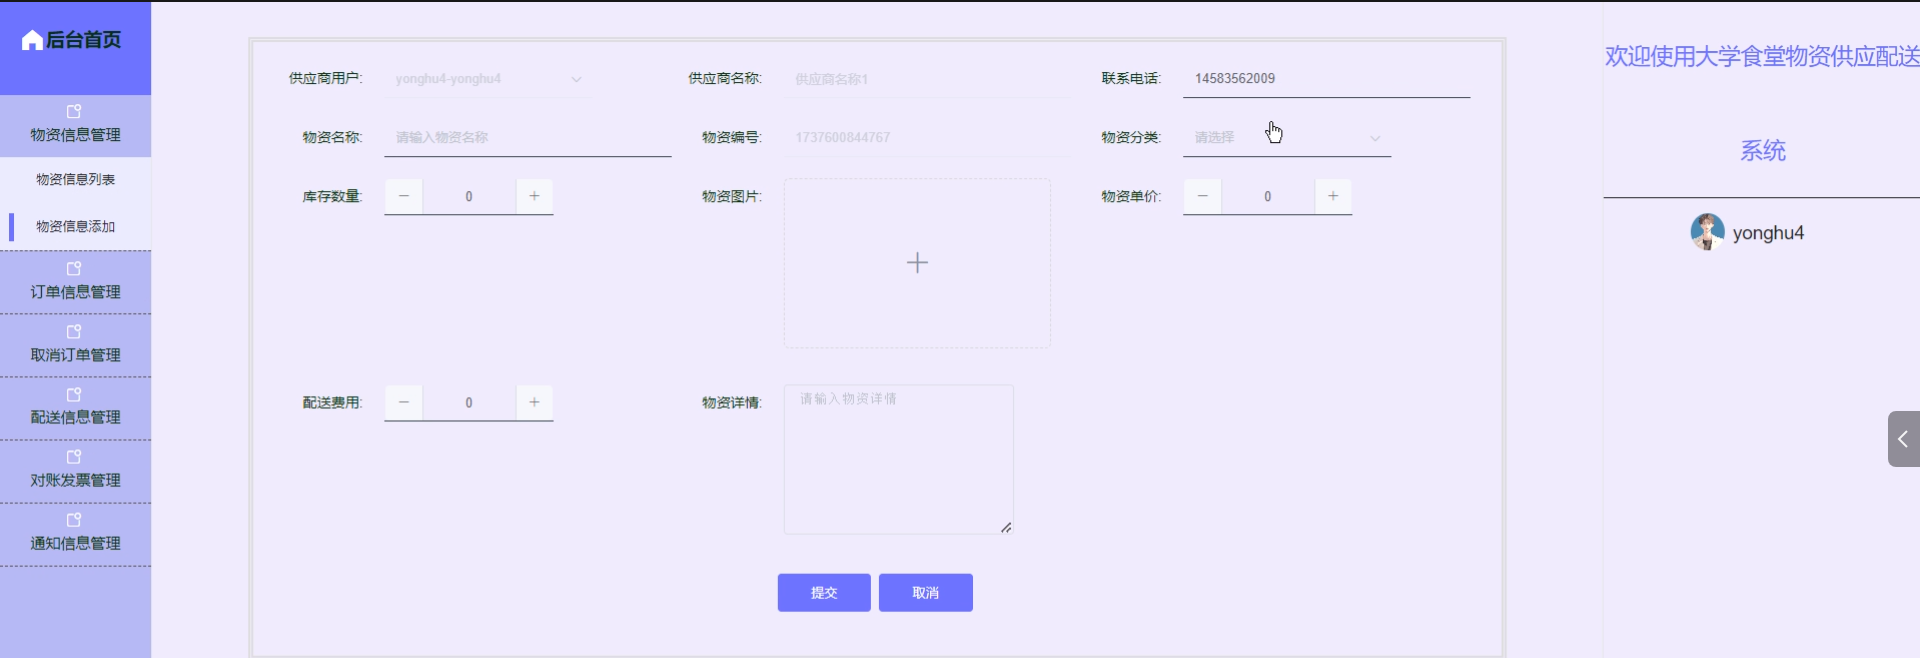Increase 物资单价 with the plus button
The height and width of the screenshot is (658, 1920).
click(x=1333, y=196)
